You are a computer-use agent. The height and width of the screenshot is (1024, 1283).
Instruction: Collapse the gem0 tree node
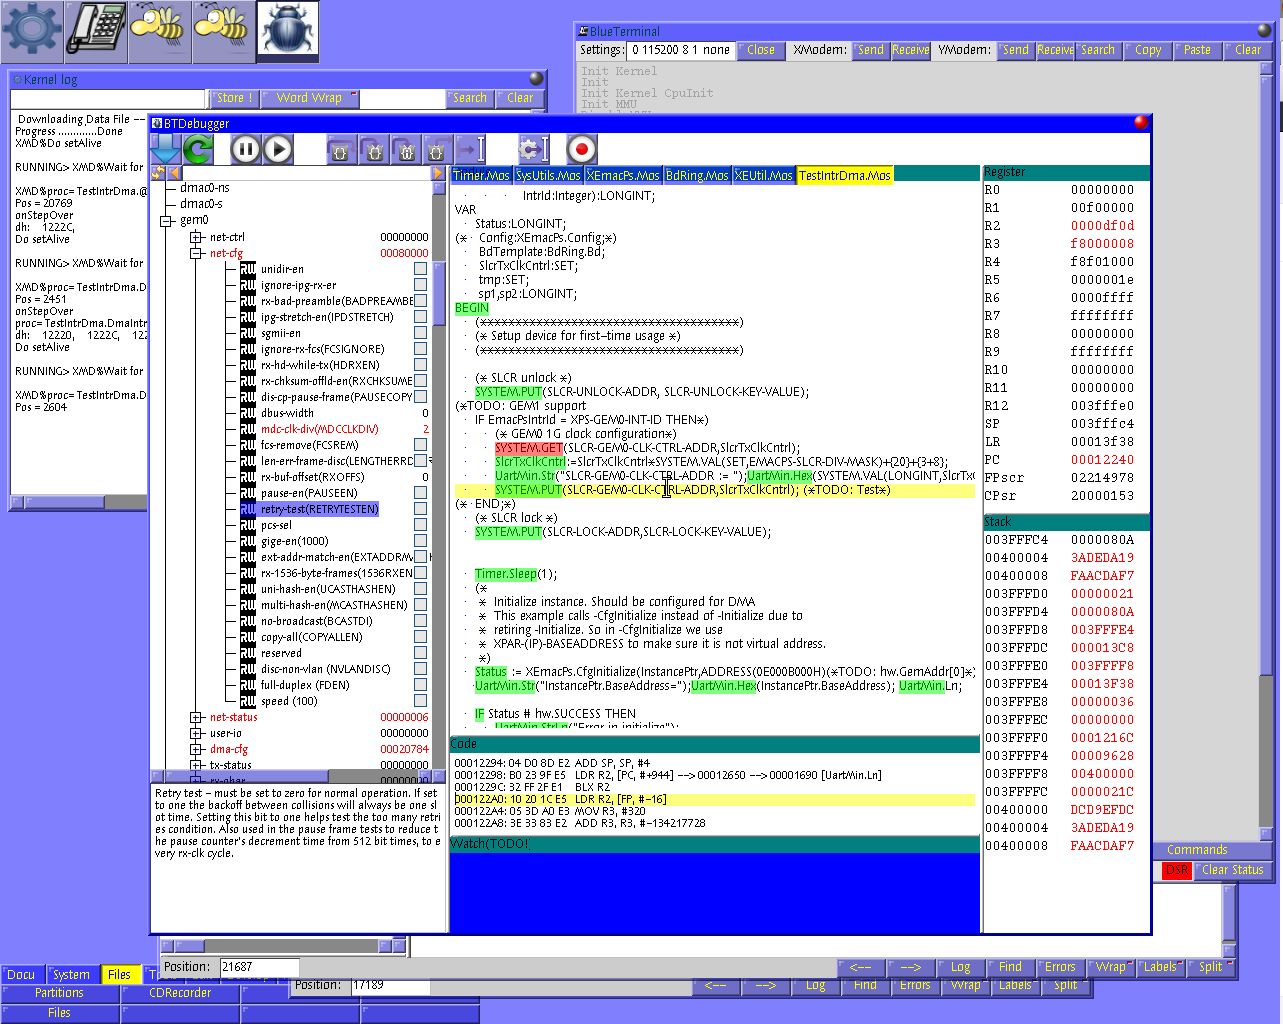167,220
